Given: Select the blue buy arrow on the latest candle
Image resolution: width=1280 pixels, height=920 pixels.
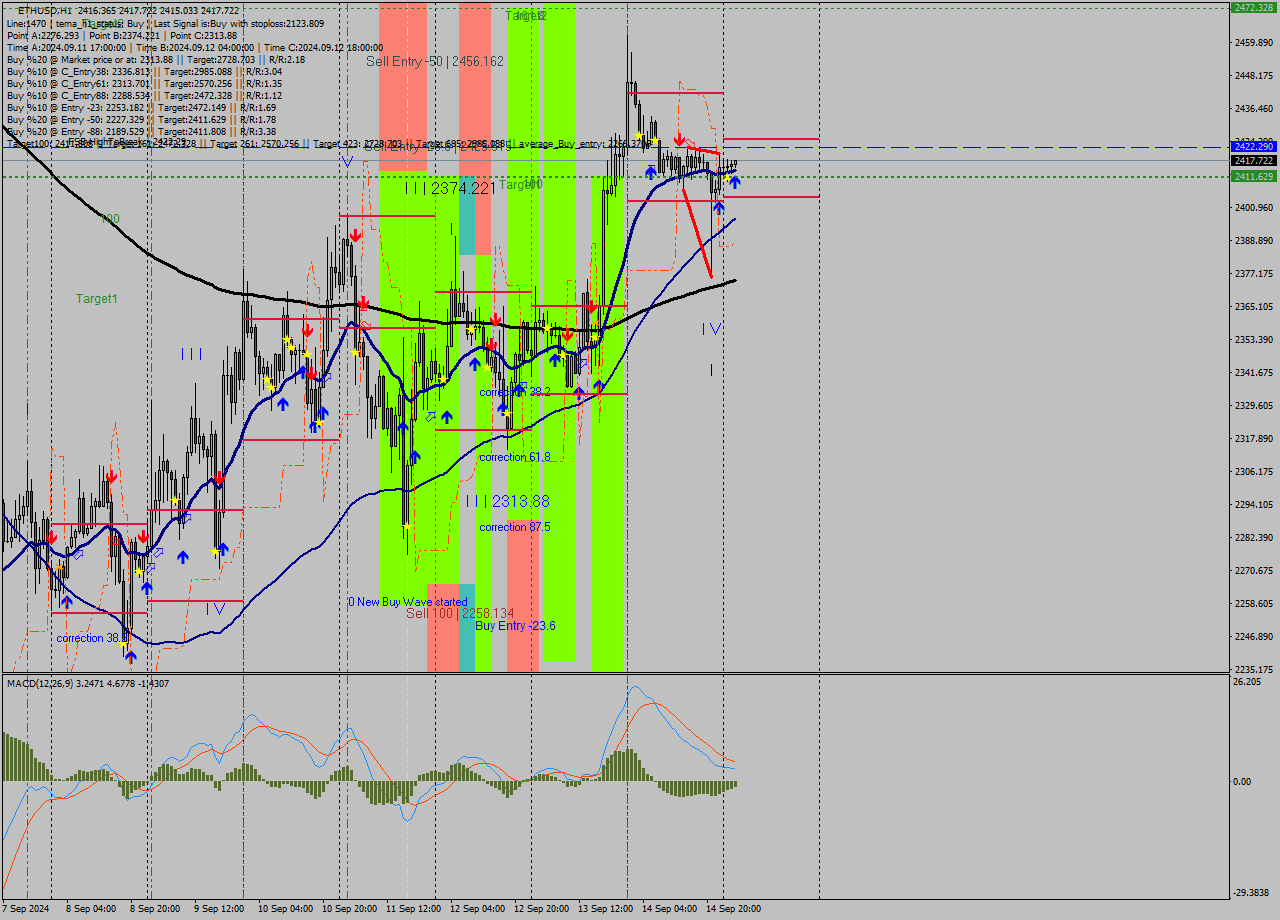Looking at the screenshot, I should click(735, 182).
